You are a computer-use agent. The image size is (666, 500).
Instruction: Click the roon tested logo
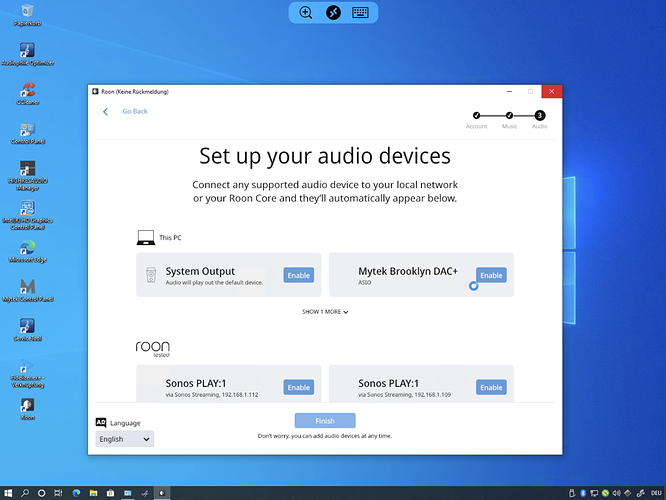(x=152, y=348)
